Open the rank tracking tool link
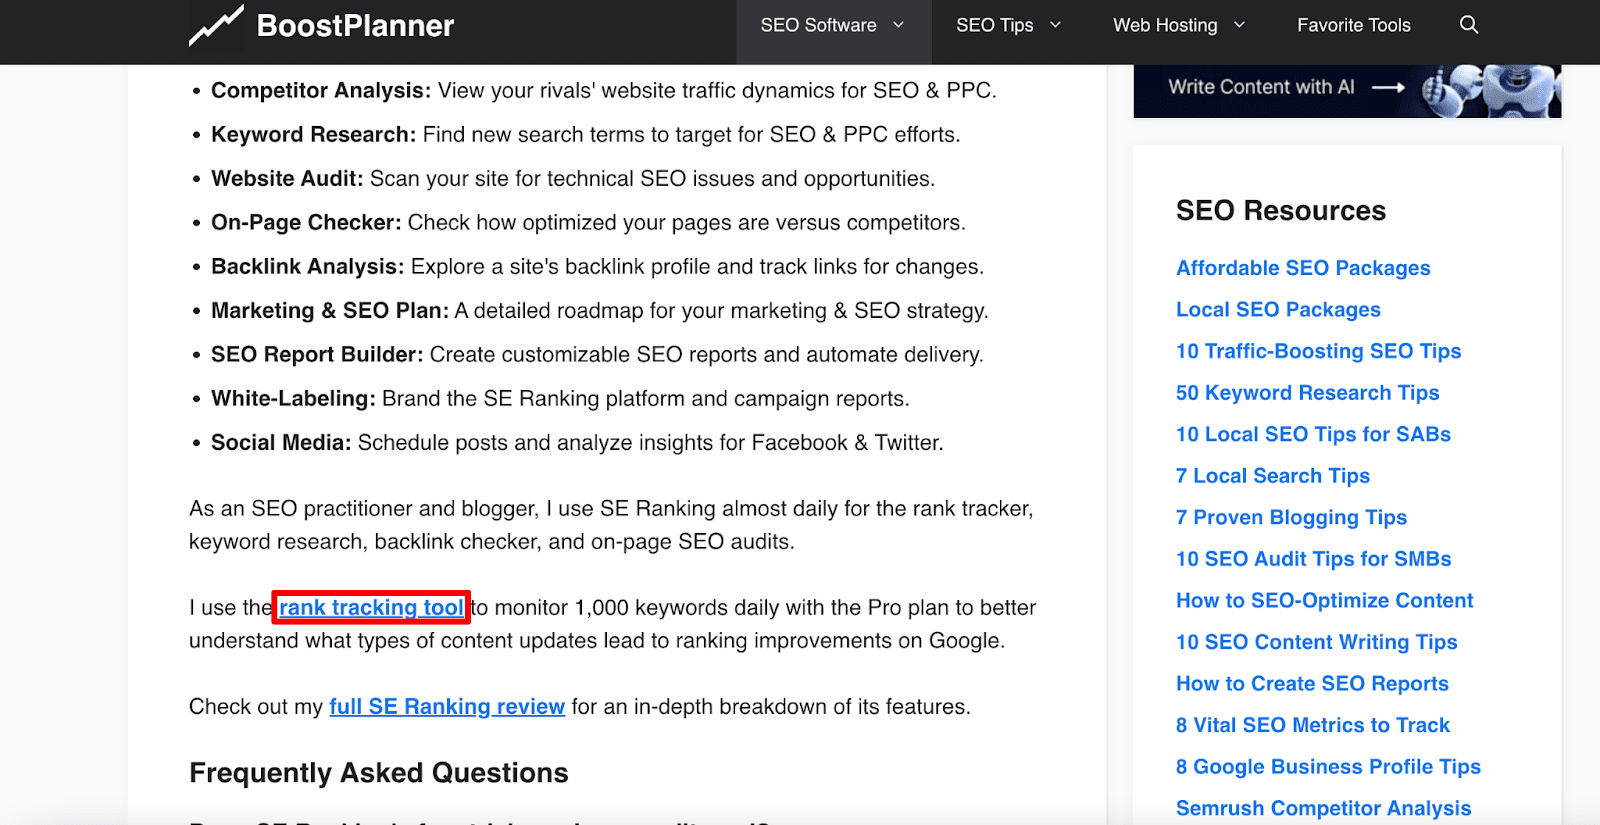The width and height of the screenshot is (1600, 825). pos(371,607)
